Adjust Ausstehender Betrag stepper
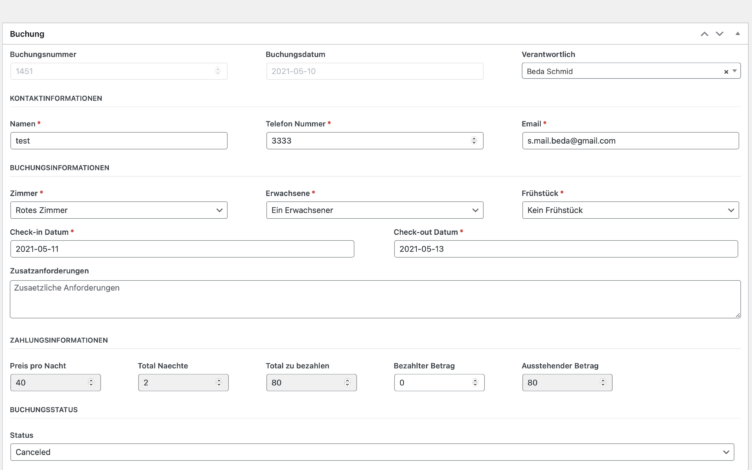The image size is (752, 470). (x=603, y=383)
